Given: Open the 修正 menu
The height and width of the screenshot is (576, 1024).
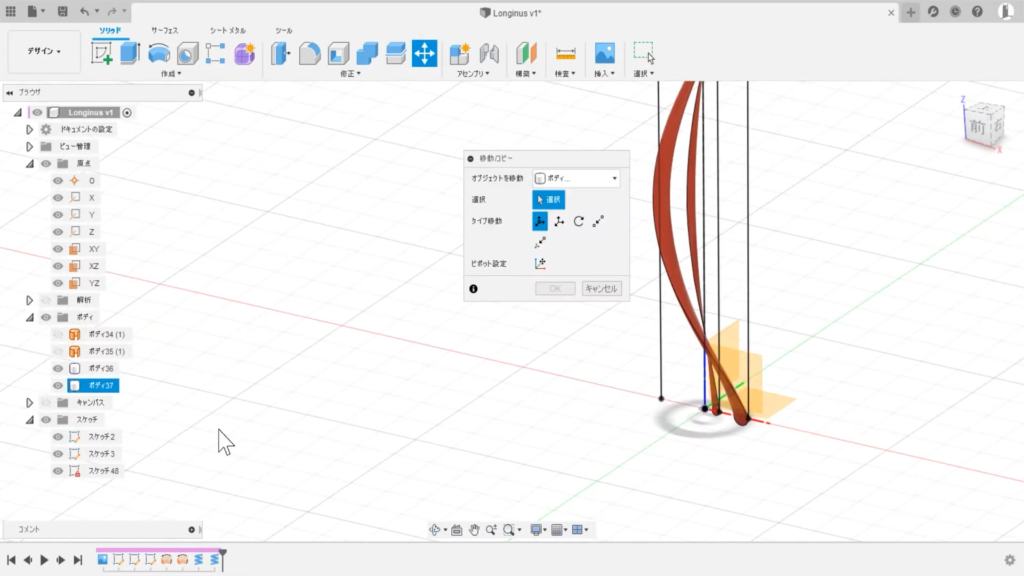Looking at the screenshot, I should (x=350, y=74).
